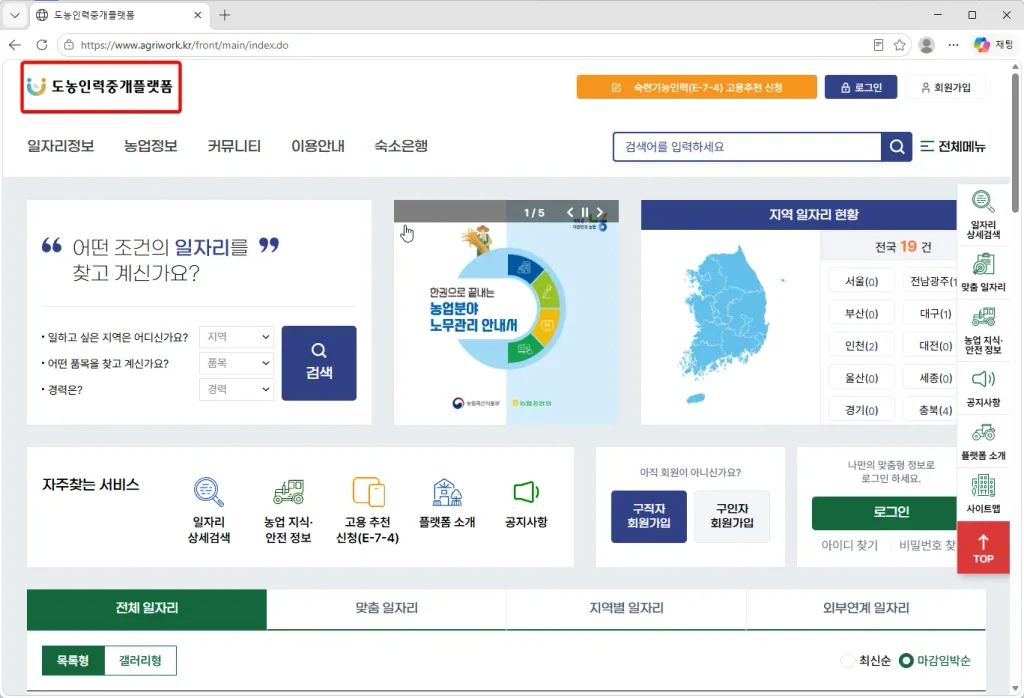The image size is (1024, 698).
Task: Click the header 회원가입 button
Action: 946,87
